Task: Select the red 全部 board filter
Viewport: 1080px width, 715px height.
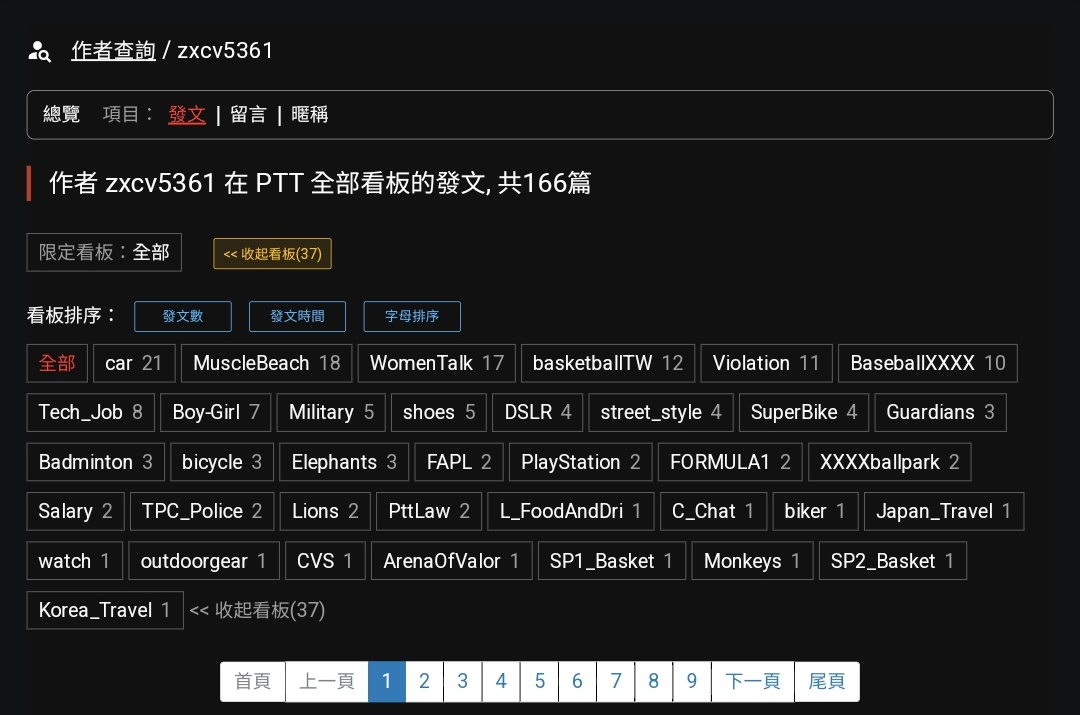Action: coord(57,363)
